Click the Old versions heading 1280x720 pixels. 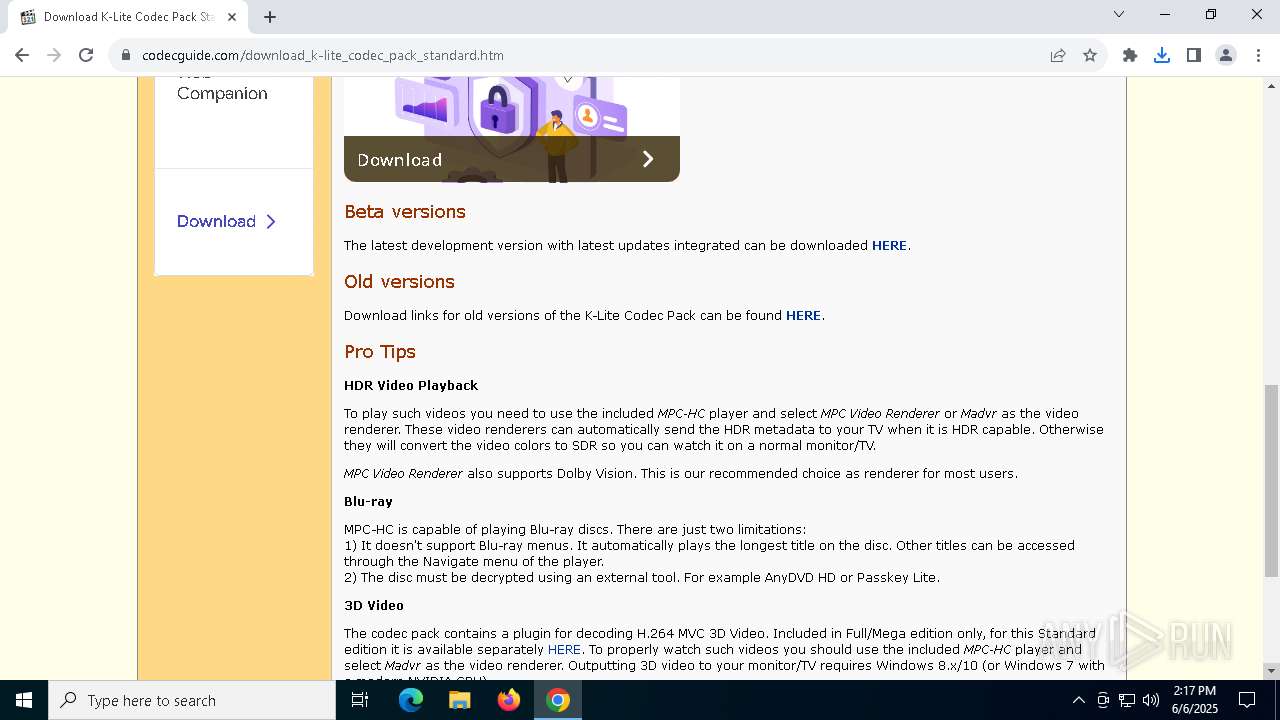click(399, 282)
